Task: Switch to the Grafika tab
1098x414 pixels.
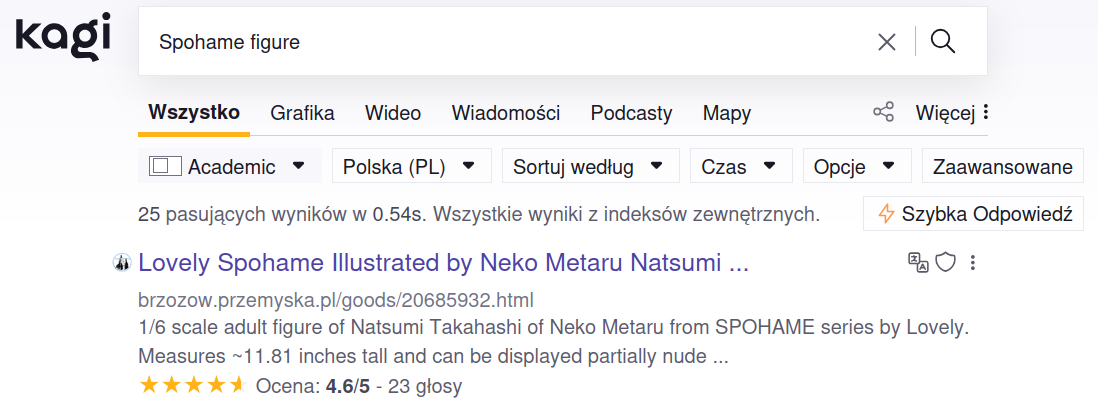Action: tap(302, 113)
